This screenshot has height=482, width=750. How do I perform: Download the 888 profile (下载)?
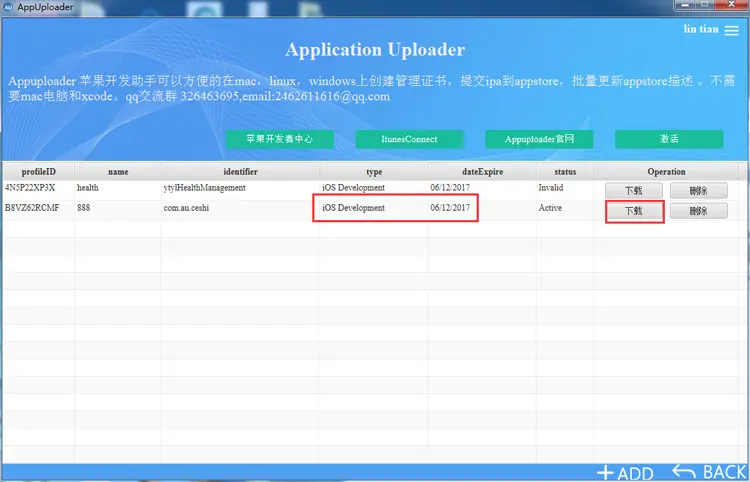point(633,211)
